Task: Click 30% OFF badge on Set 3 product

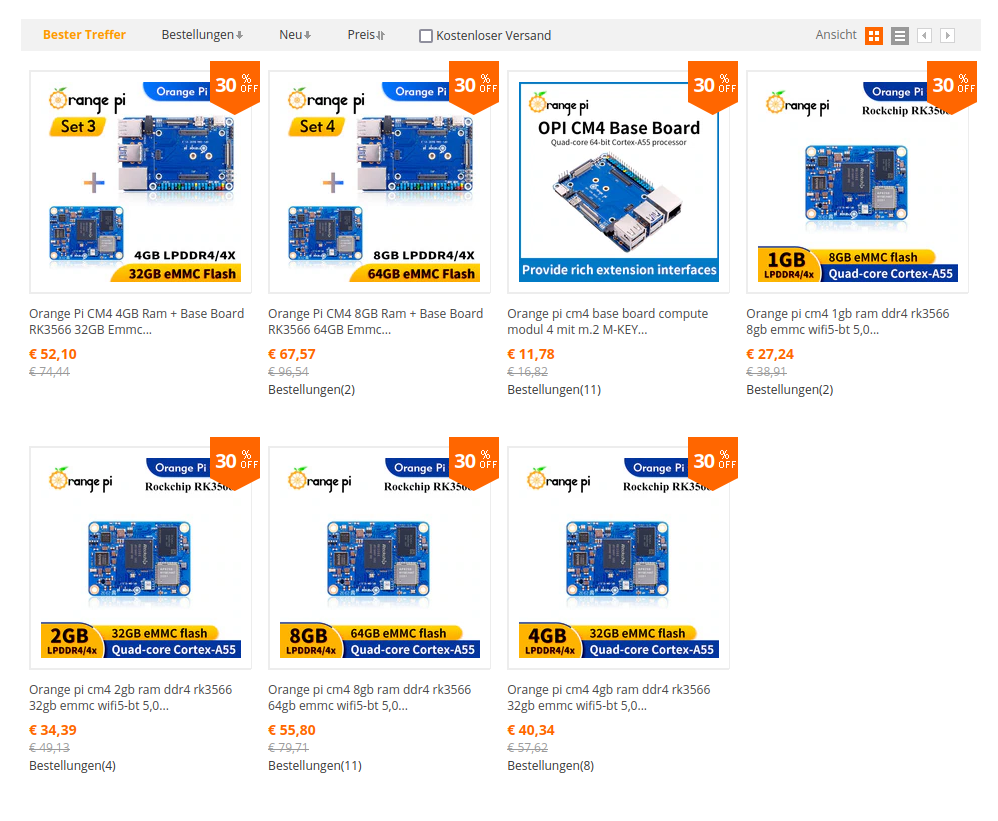Action: [x=235, y=86]
